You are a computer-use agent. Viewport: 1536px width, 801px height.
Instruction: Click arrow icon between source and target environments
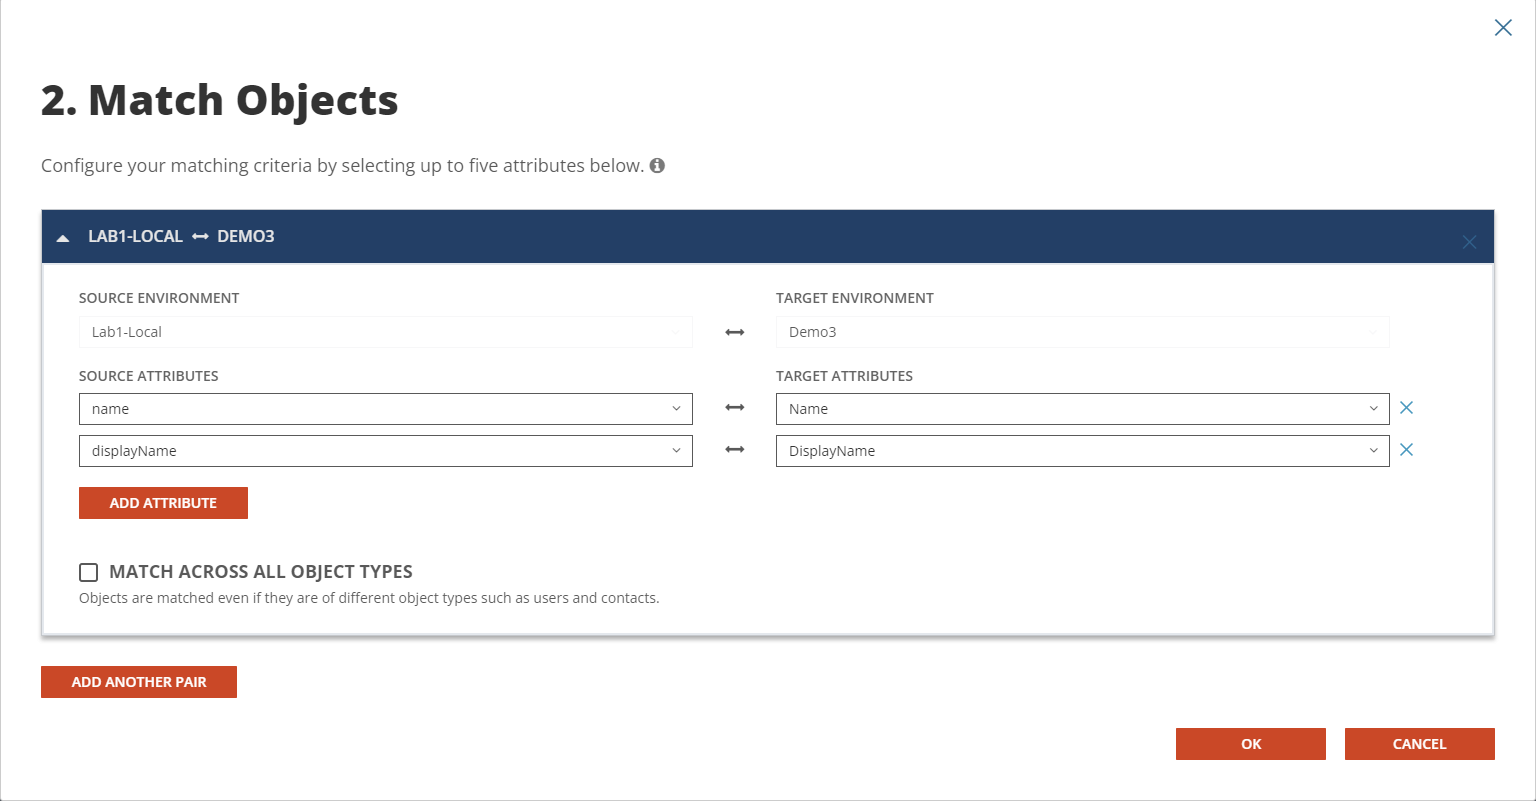pos(734,332)
